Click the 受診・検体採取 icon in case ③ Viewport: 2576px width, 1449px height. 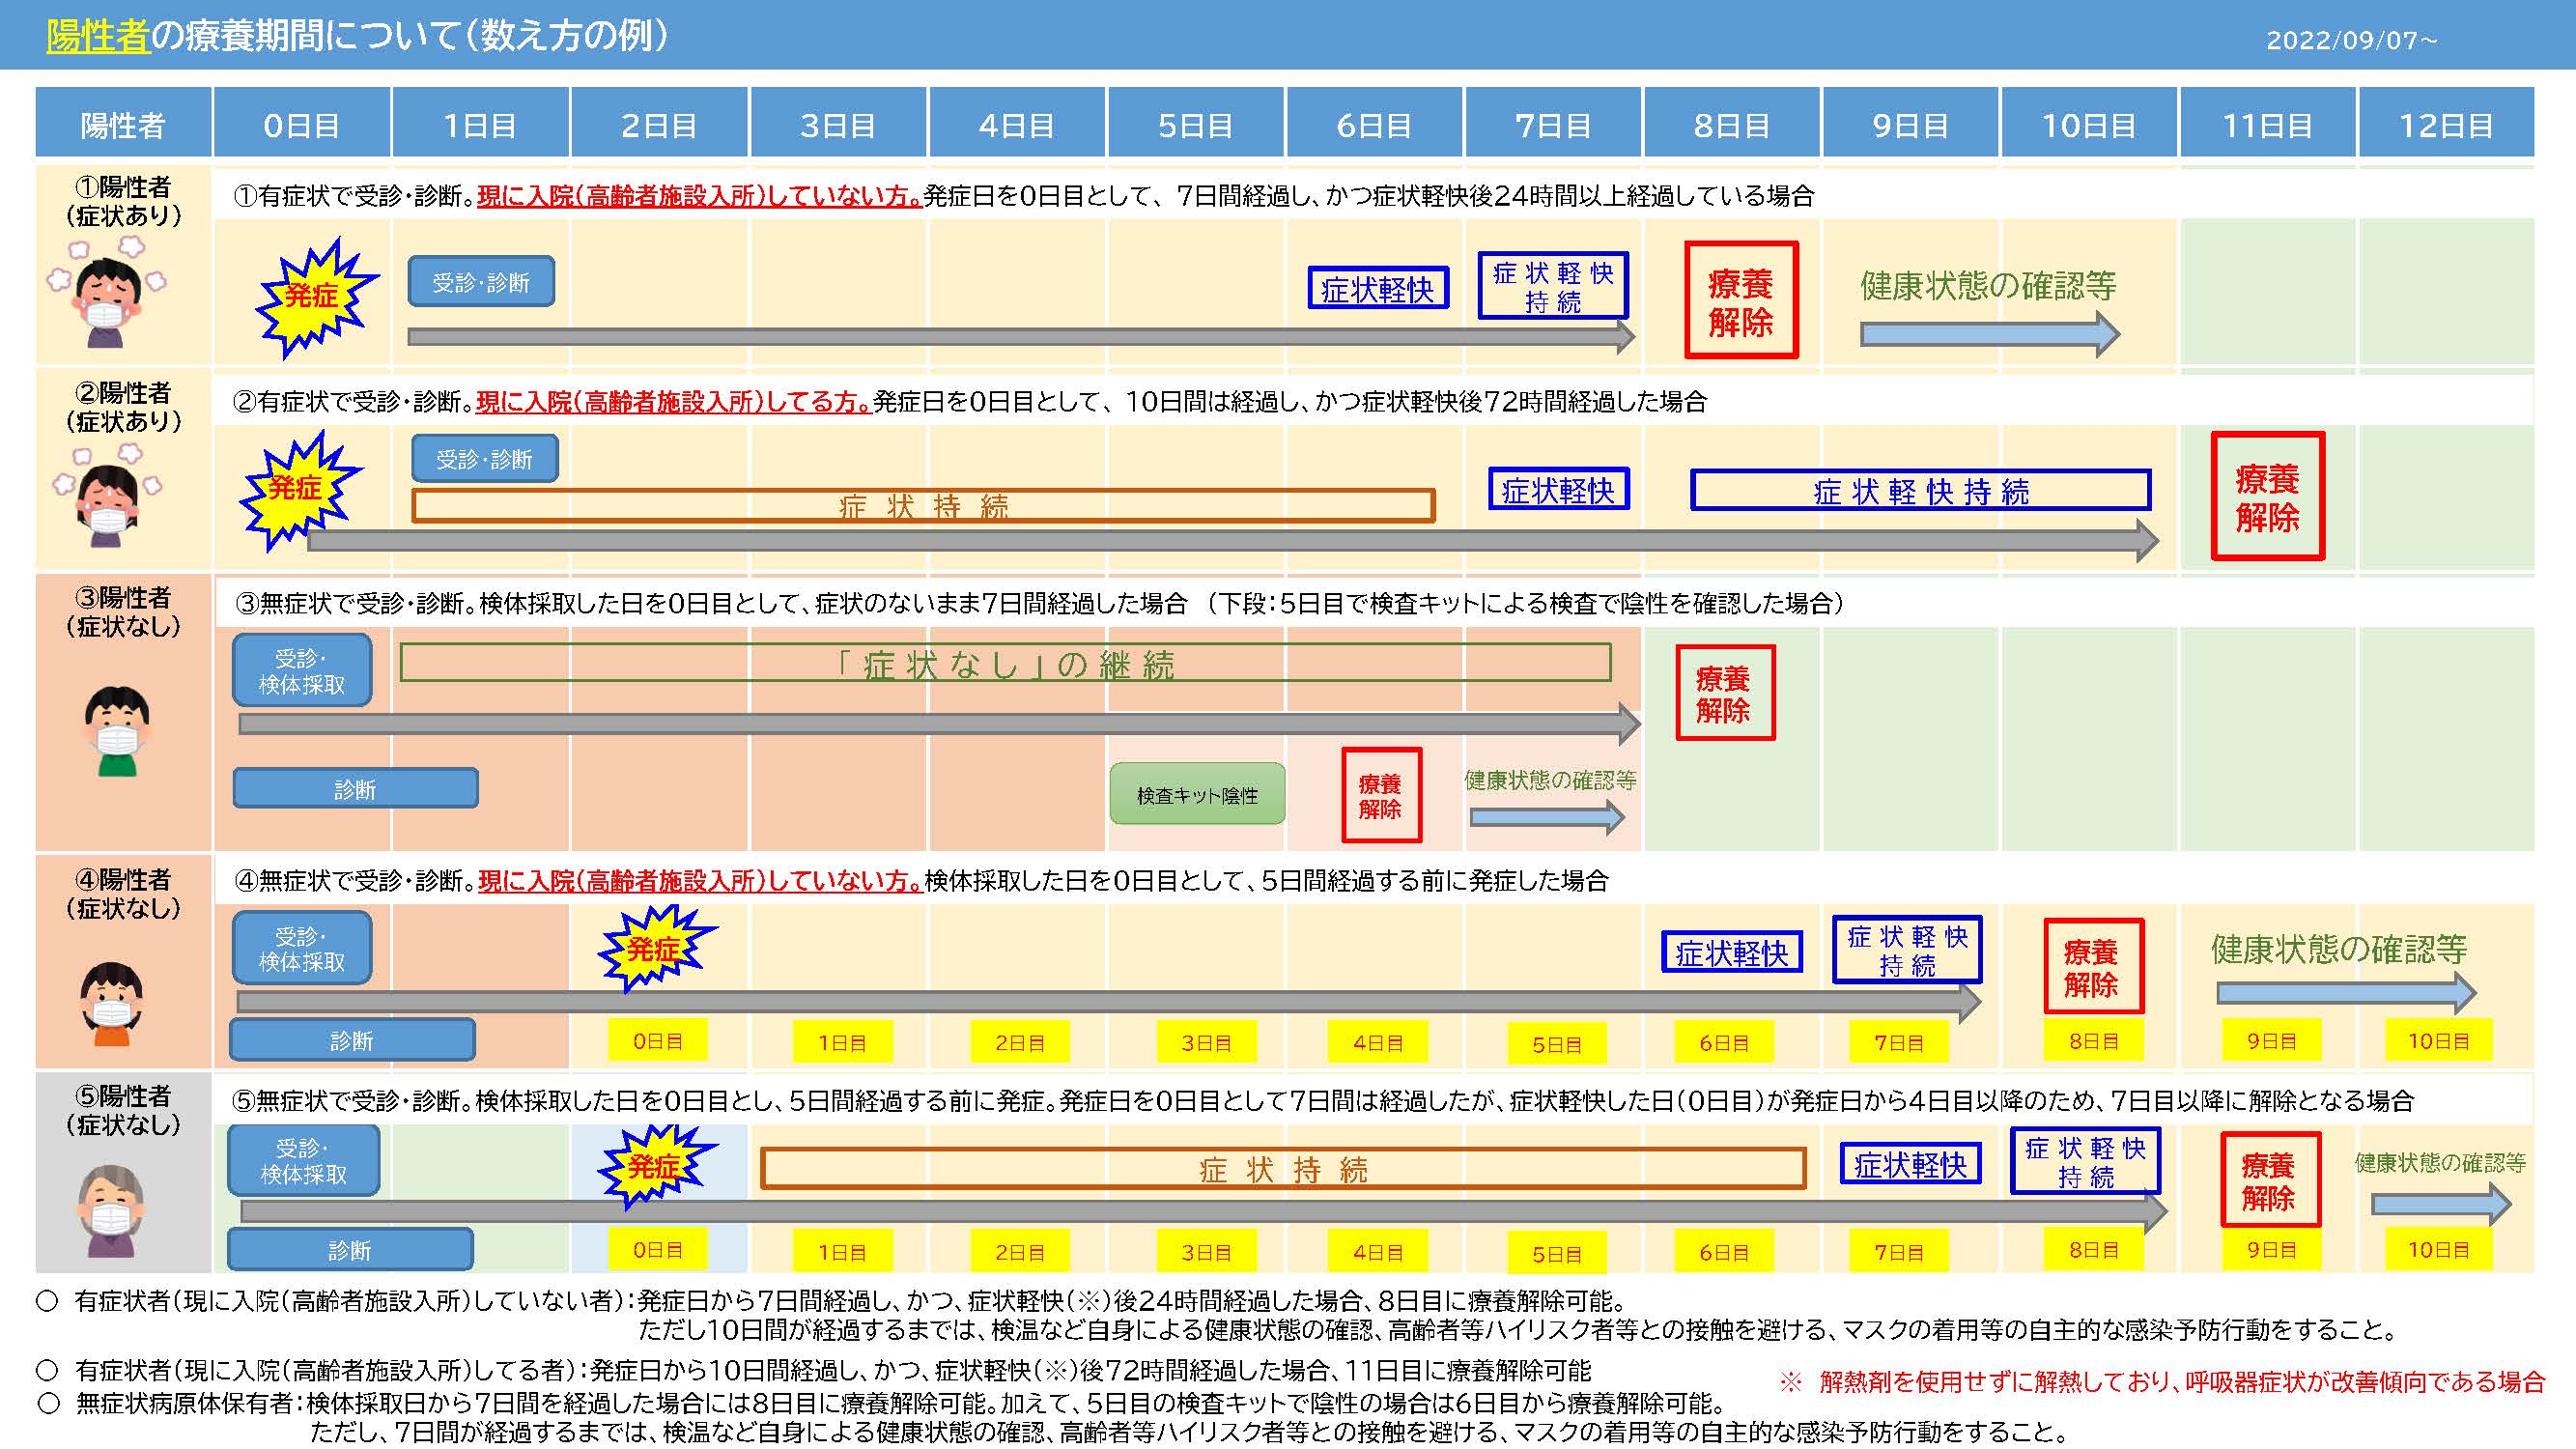coord(302,670)
